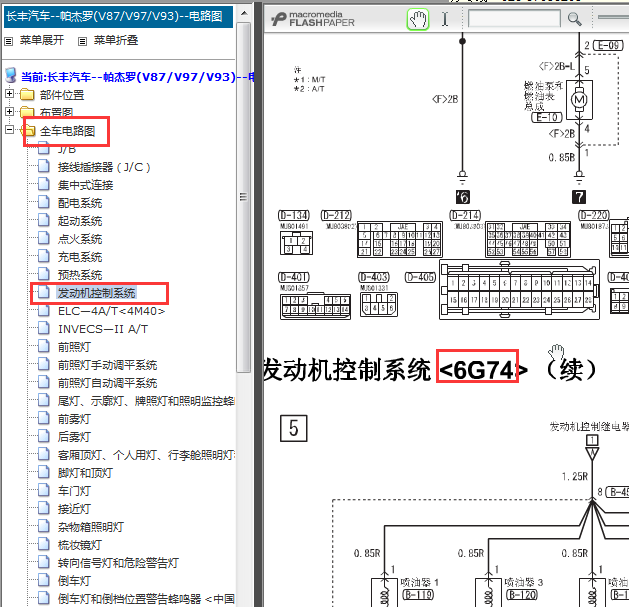Open the 前雾灯 document
629x607 pixels.
click(x=74, y=419)
